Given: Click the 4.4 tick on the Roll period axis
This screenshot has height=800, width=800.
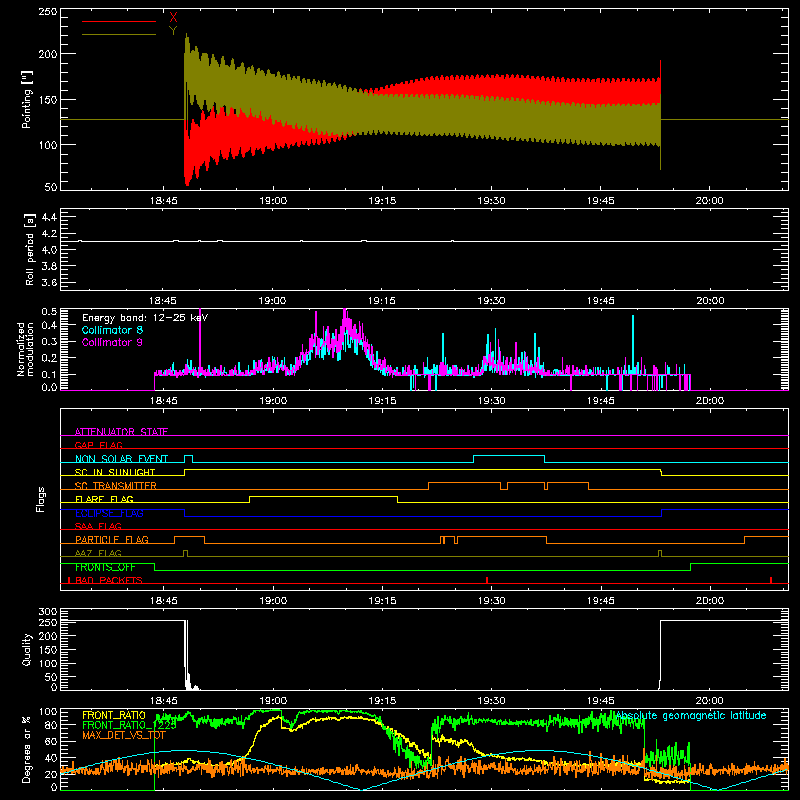Looking at the screenshot, I should coord(49,217).
